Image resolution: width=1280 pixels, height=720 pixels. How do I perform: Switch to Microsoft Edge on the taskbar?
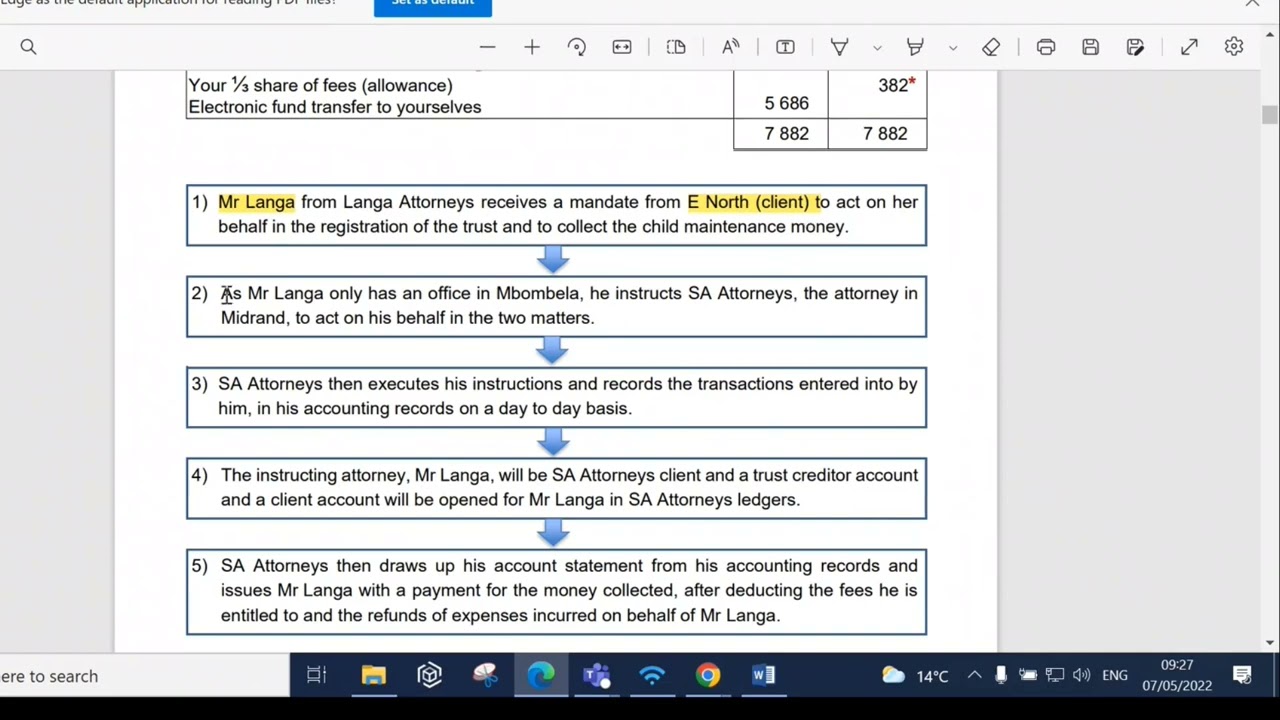click(x=541, y=676)
